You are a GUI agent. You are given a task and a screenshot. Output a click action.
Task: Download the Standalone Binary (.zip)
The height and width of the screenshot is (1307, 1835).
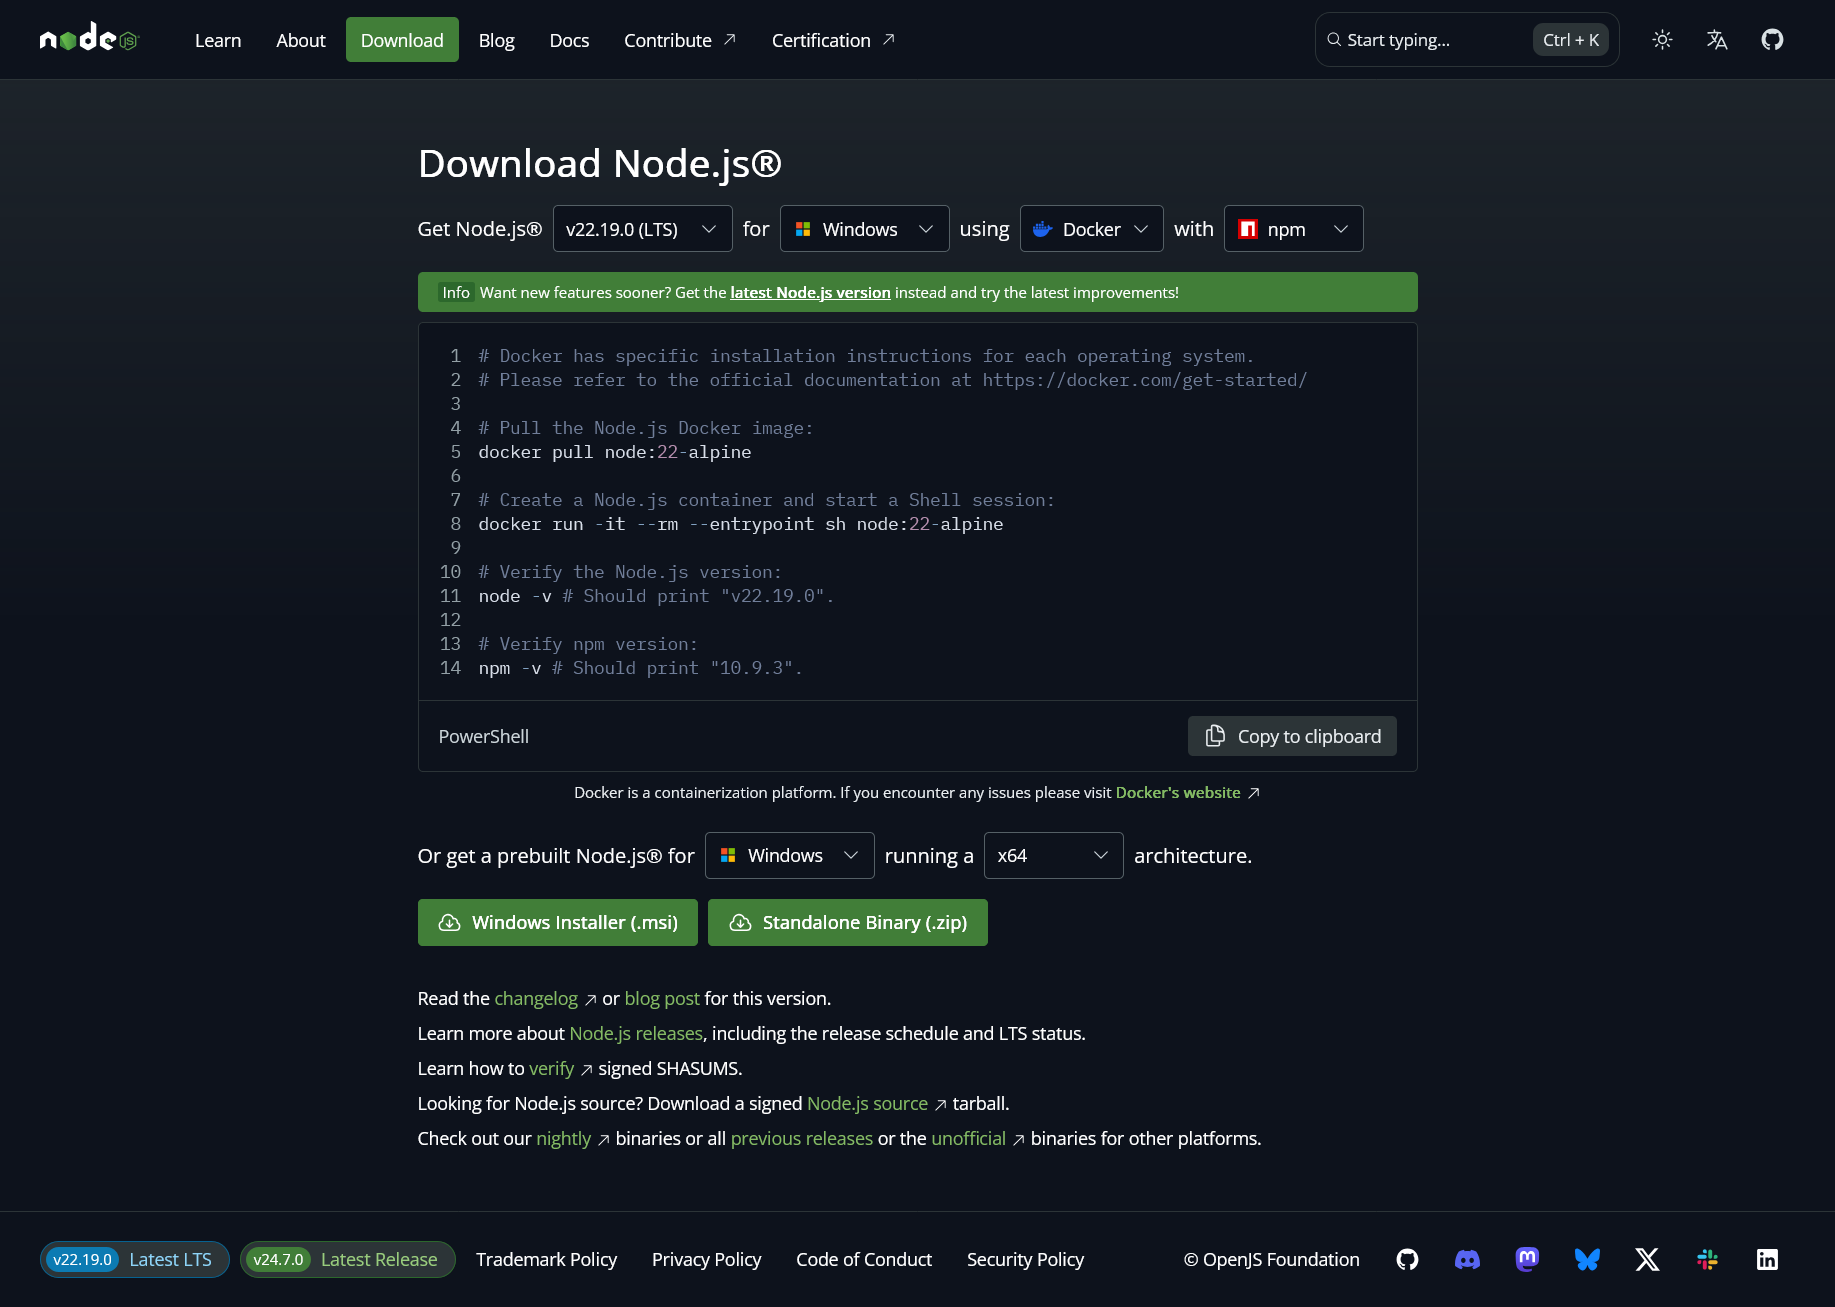coord(848,923)
